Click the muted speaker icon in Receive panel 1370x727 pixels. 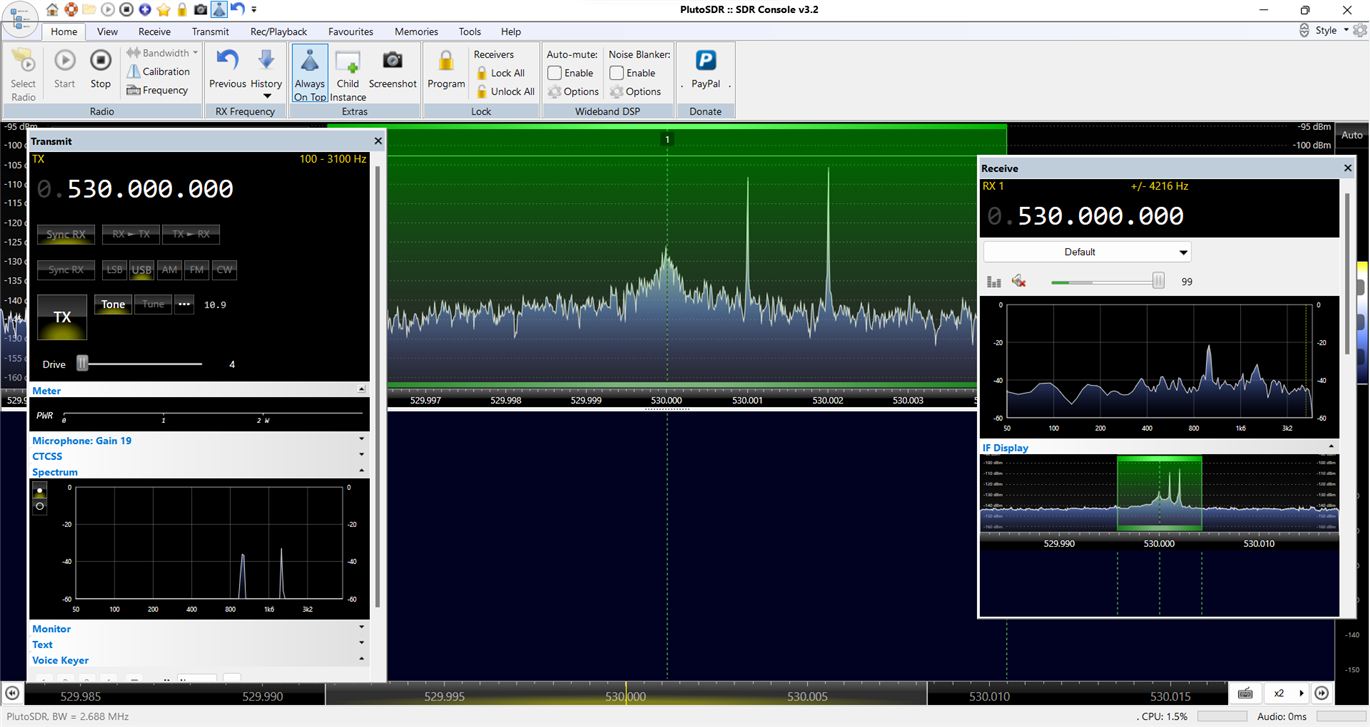click(1019, 282)
